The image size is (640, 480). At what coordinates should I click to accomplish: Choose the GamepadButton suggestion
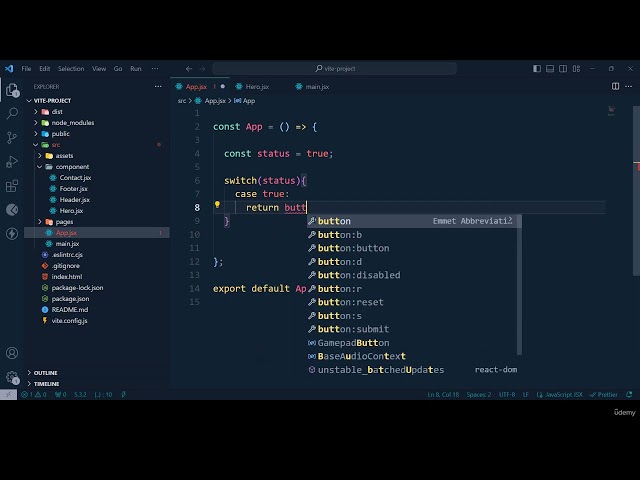[x=412, y=343]
